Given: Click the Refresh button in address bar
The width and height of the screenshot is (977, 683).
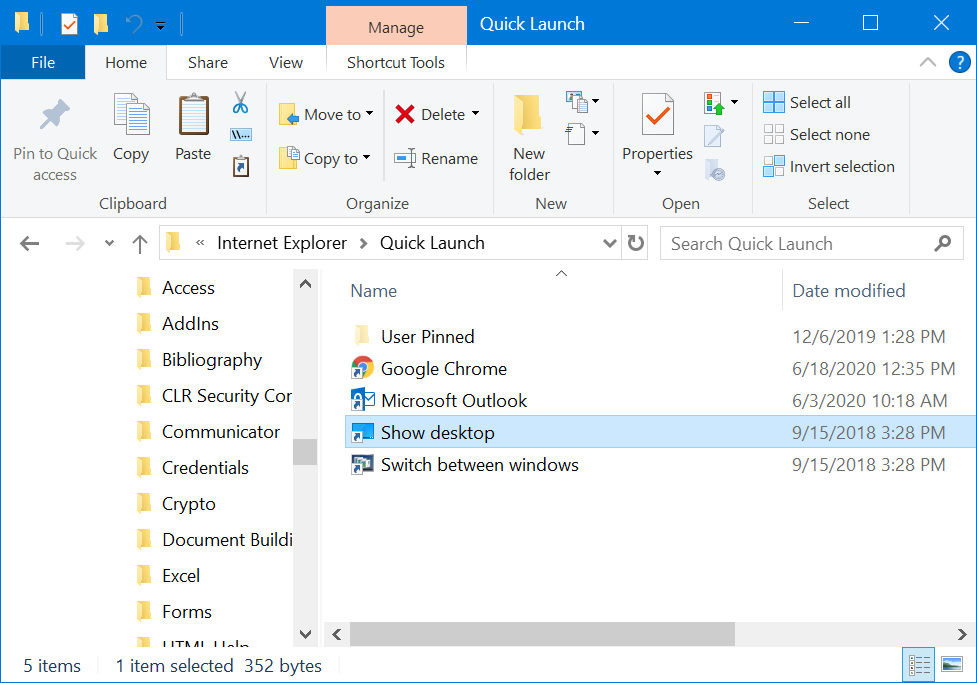Looking at the screenshot, I should click(635, 243).
